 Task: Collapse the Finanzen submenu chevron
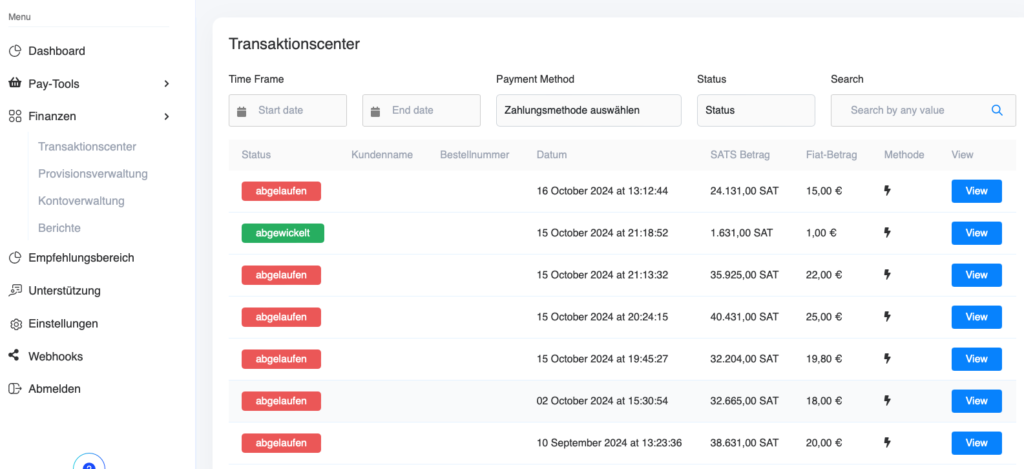(x=167, y=116)
